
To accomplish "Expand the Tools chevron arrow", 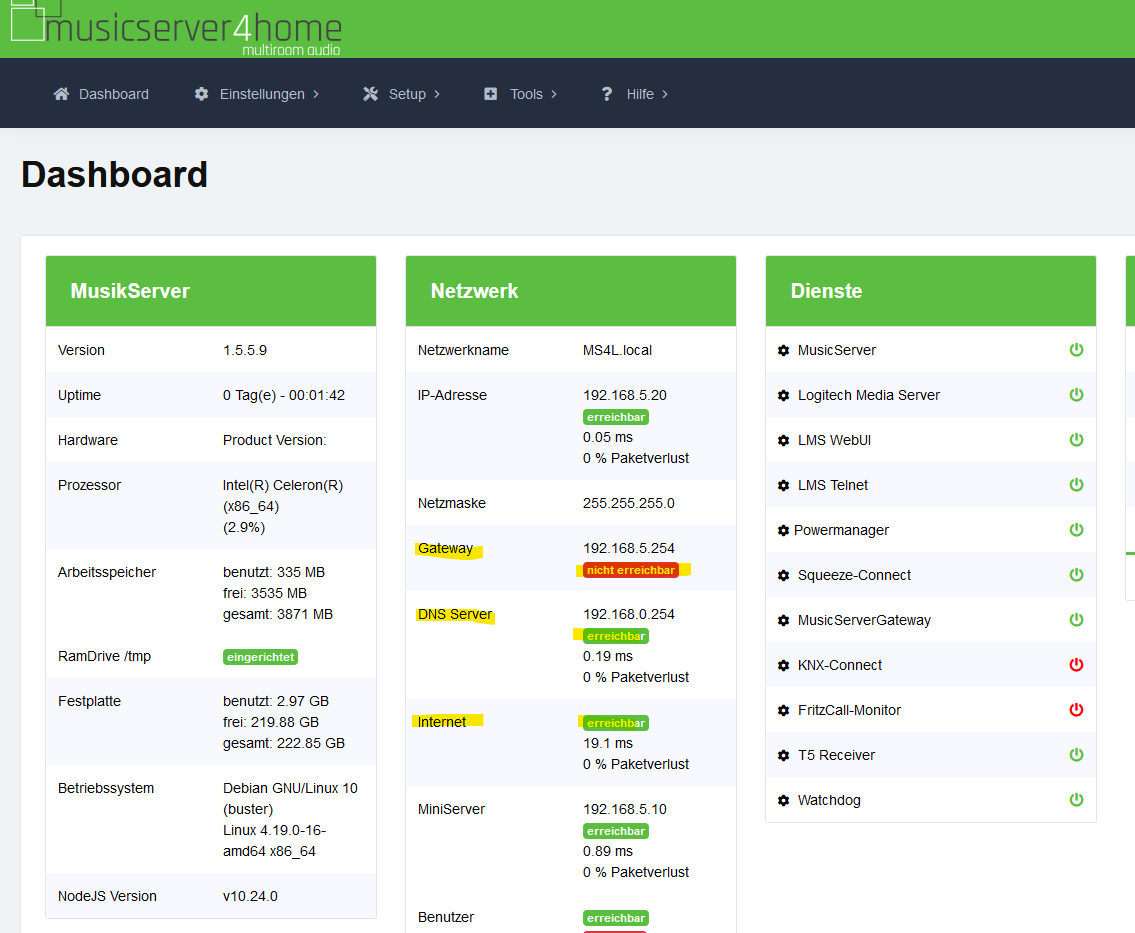I will 554,94.
